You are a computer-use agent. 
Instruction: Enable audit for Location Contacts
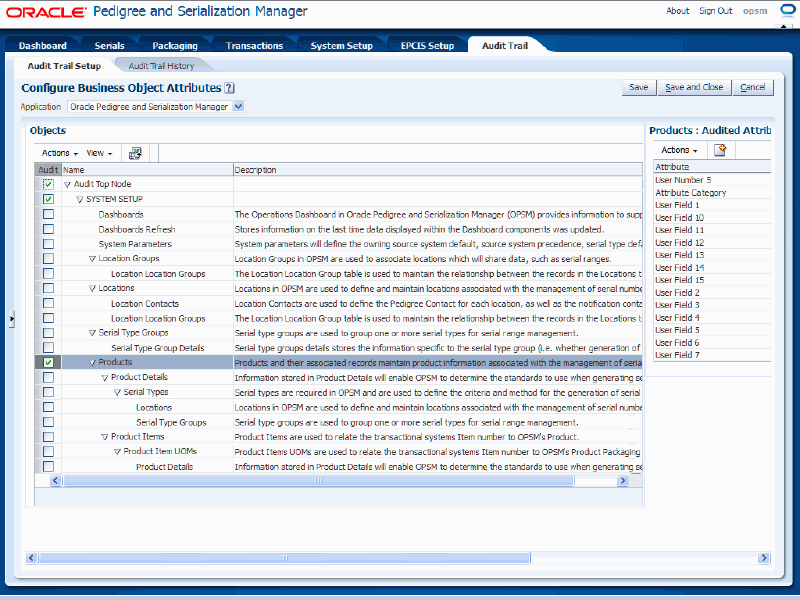tap(48, 303)
